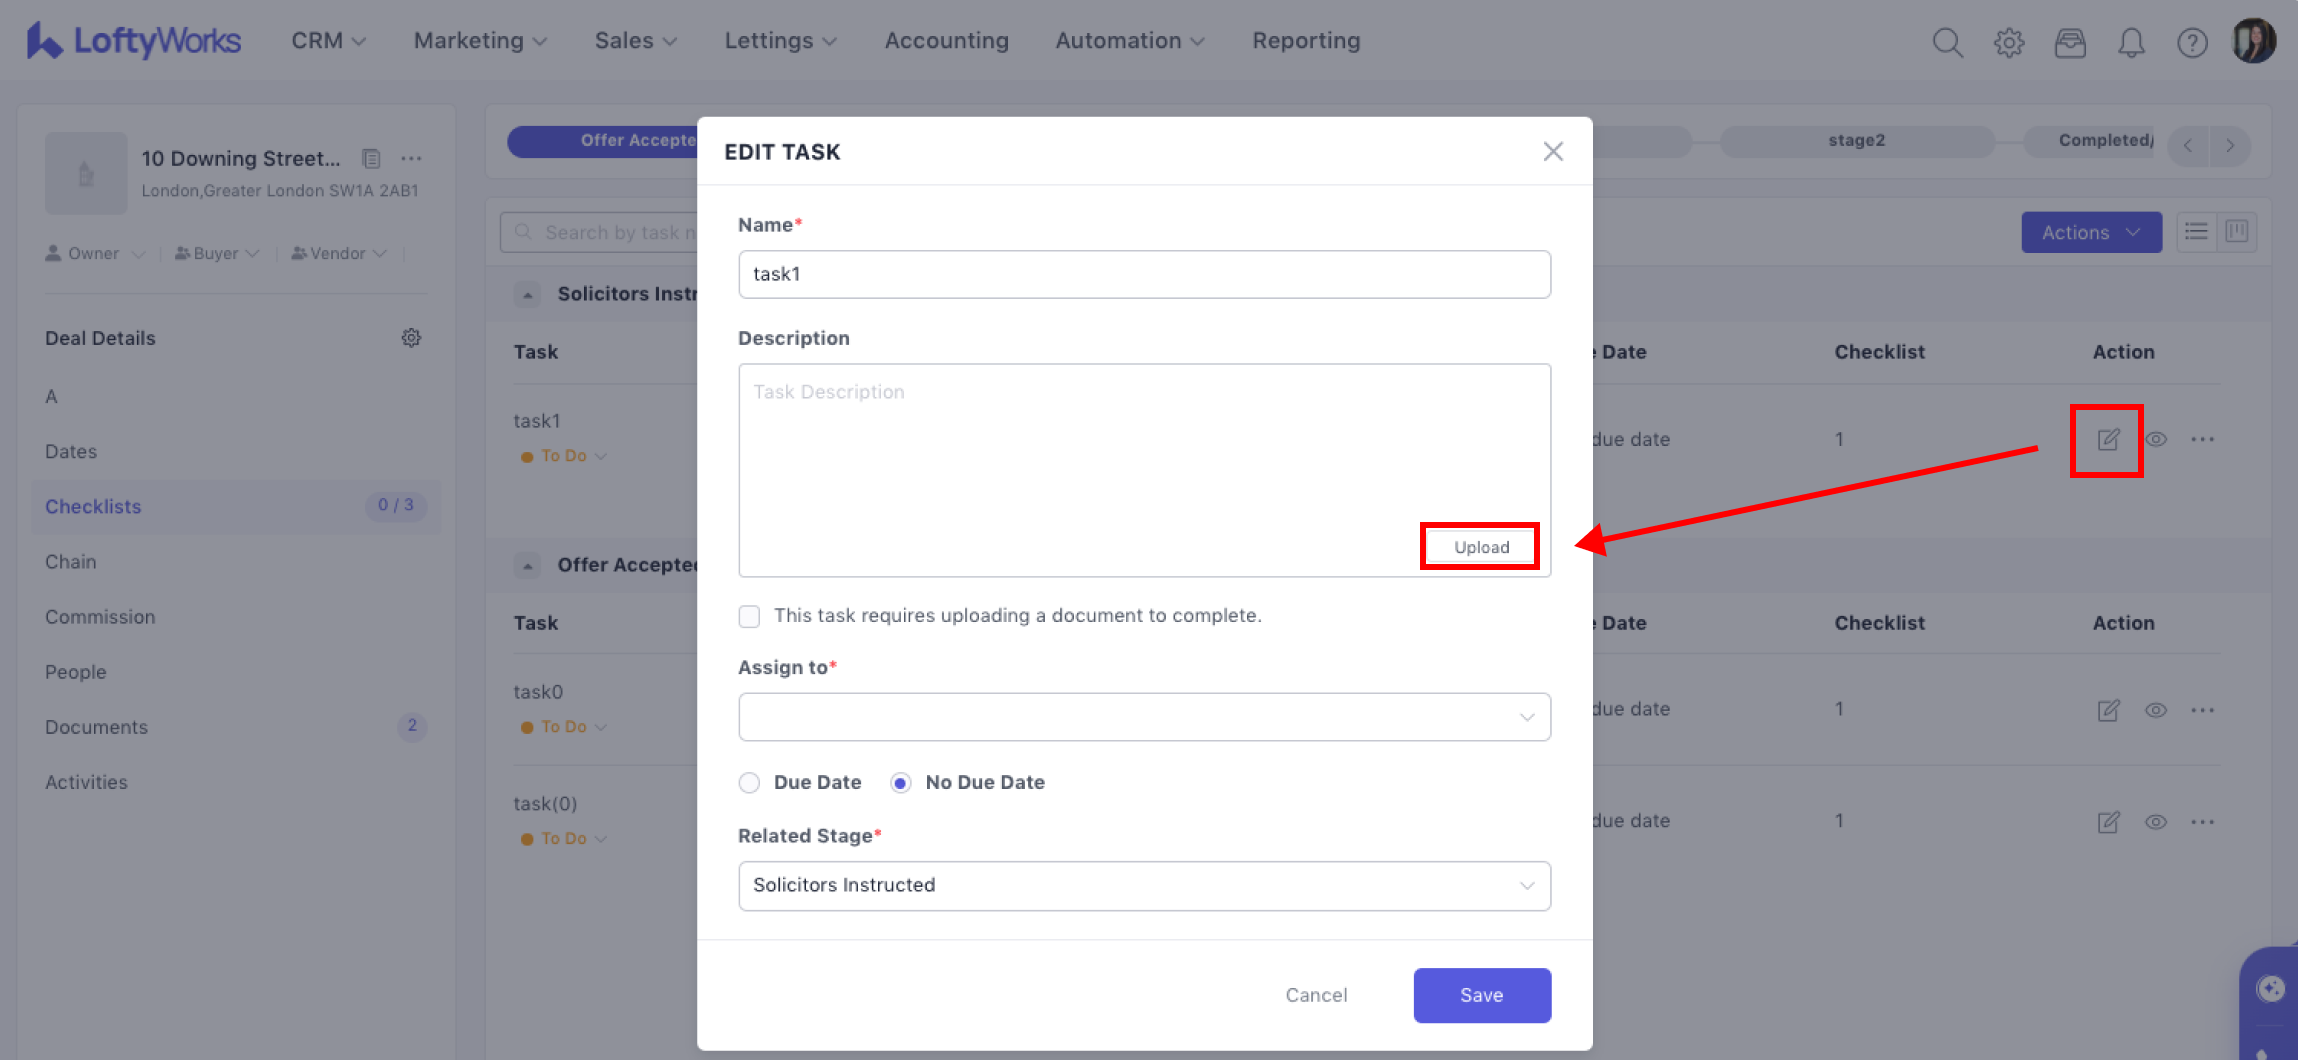This screenshot has width=2298, height=1060.
Task: Select the No Due Date radio option
Action: (x=901, y=783)
